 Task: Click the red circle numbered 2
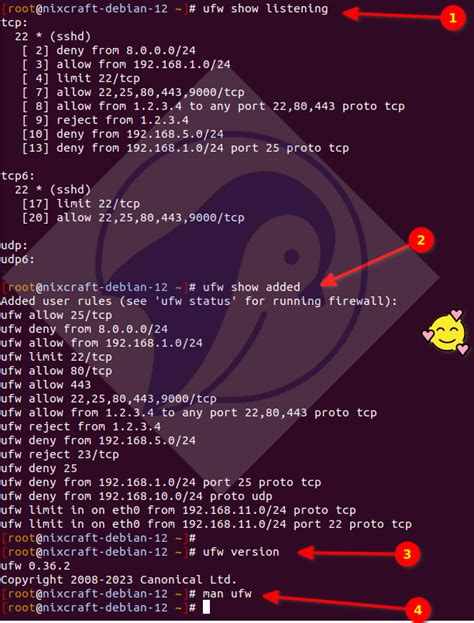(x=421, y=240)
